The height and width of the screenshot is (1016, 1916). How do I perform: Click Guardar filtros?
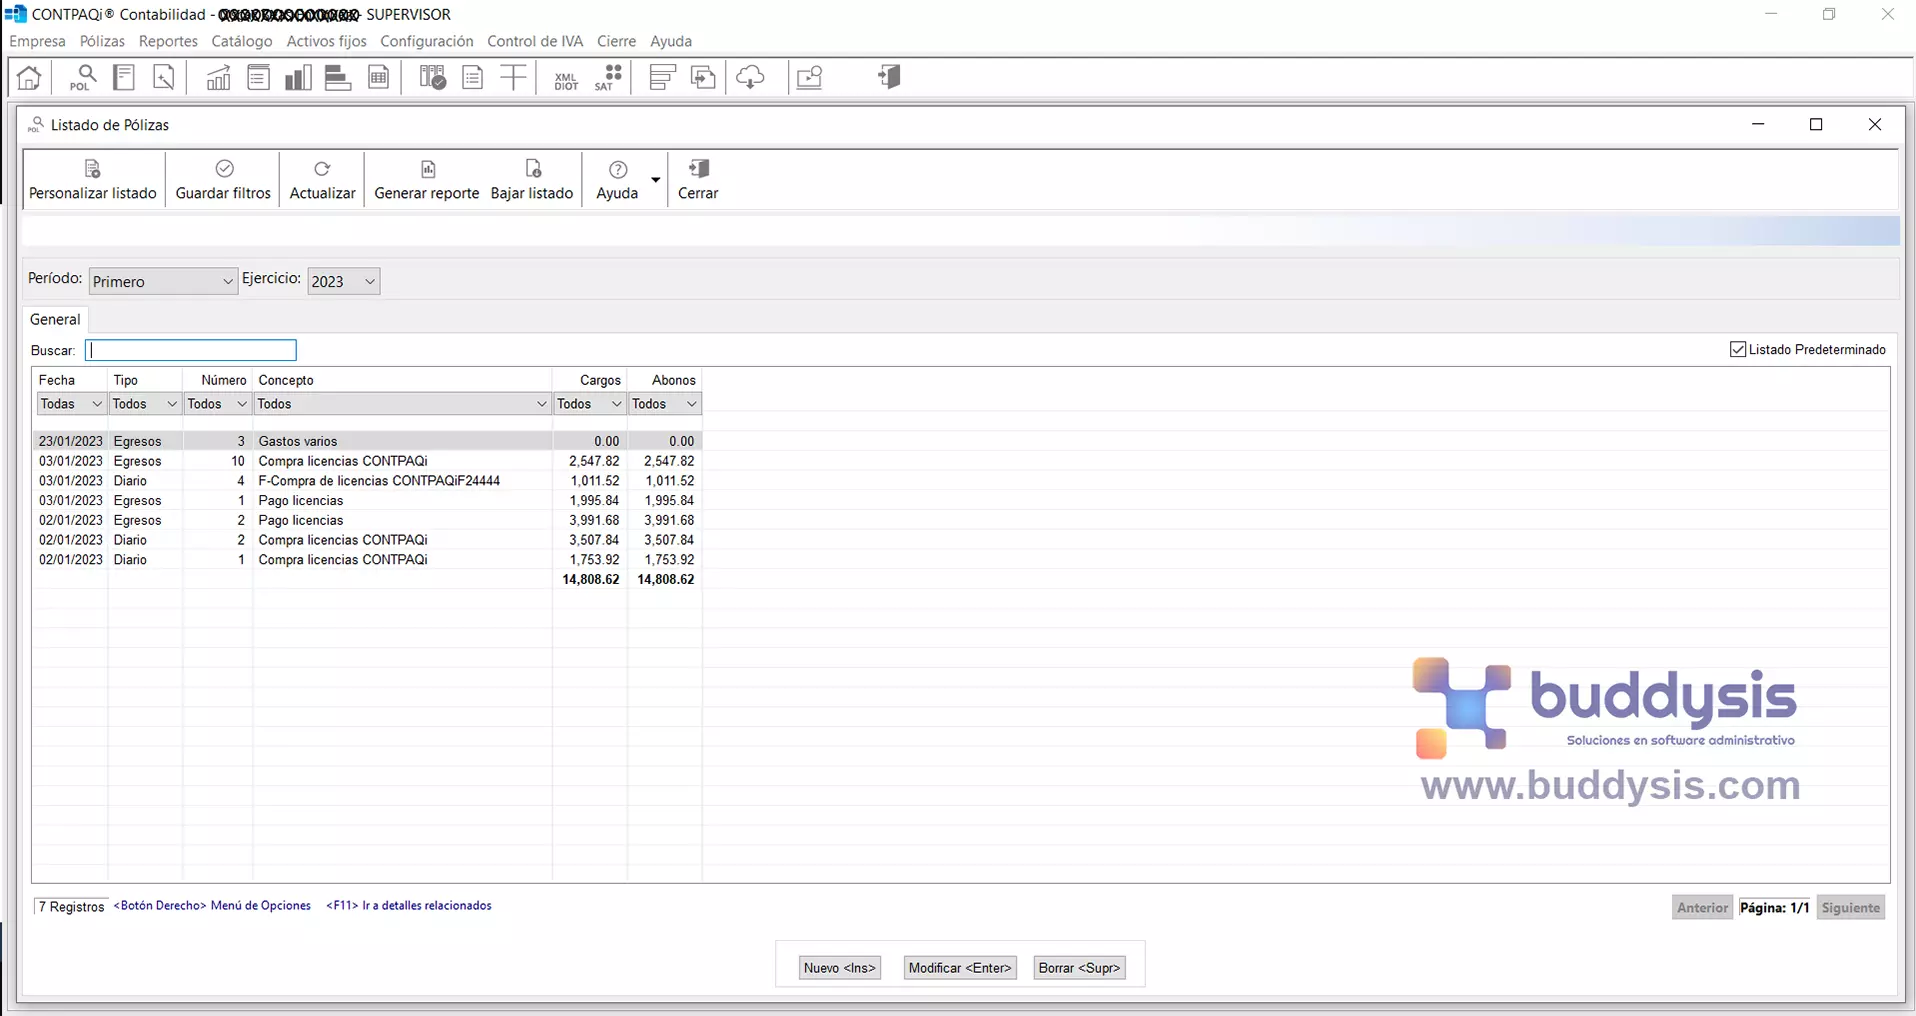tap(223, 180)
